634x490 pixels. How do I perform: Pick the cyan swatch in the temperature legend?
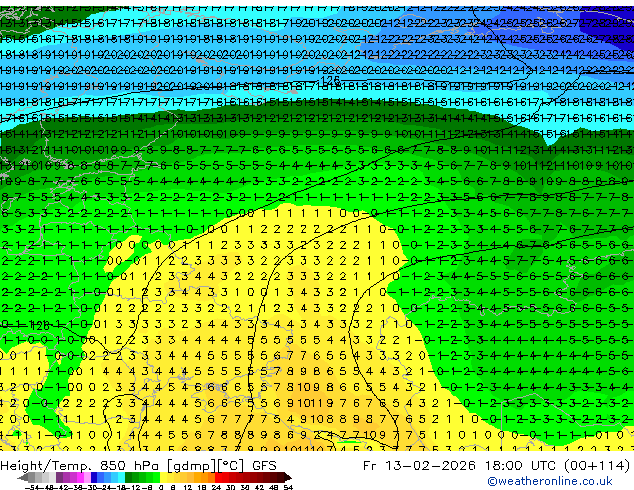(x=121, y=477)
